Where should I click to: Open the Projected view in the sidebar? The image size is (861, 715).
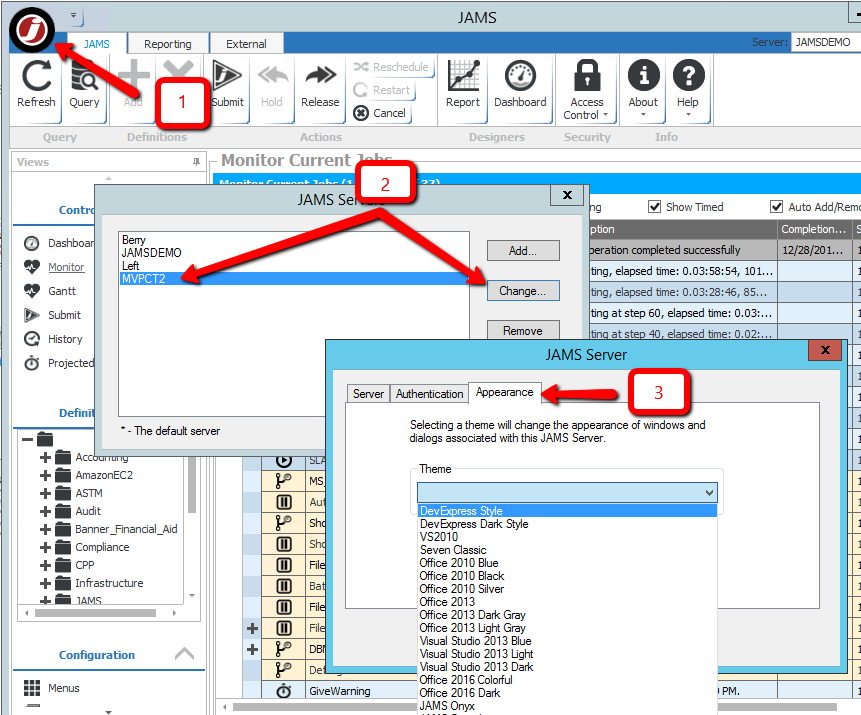click(x=59, y=364)
